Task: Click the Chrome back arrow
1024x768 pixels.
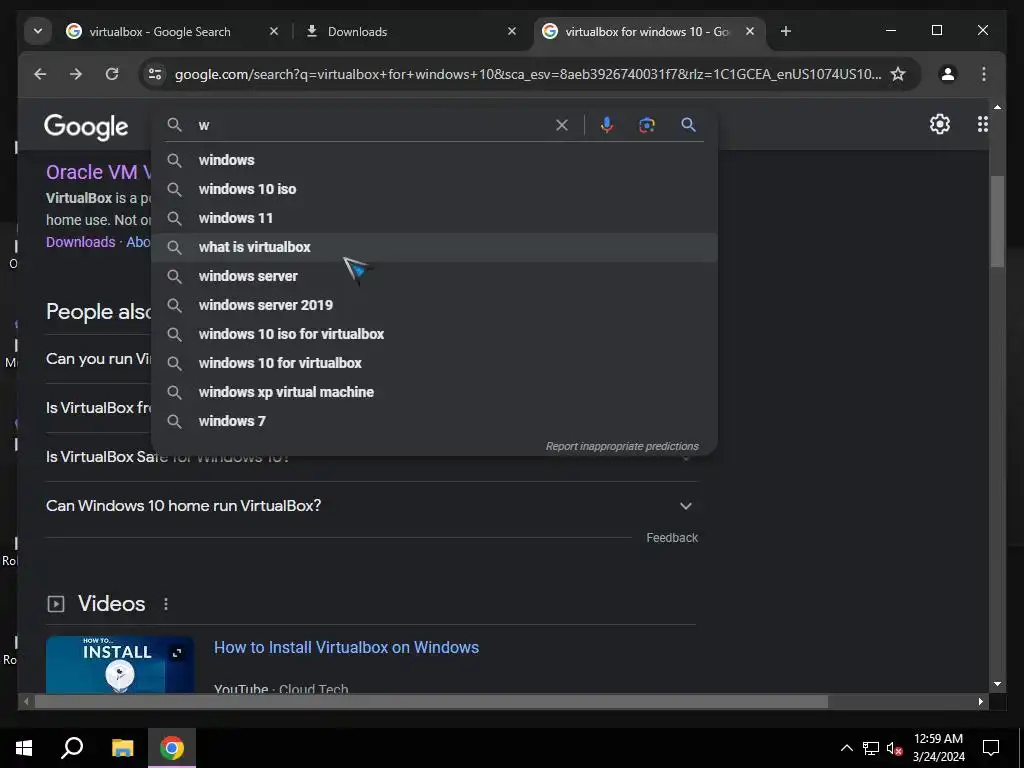Action: 40,74
